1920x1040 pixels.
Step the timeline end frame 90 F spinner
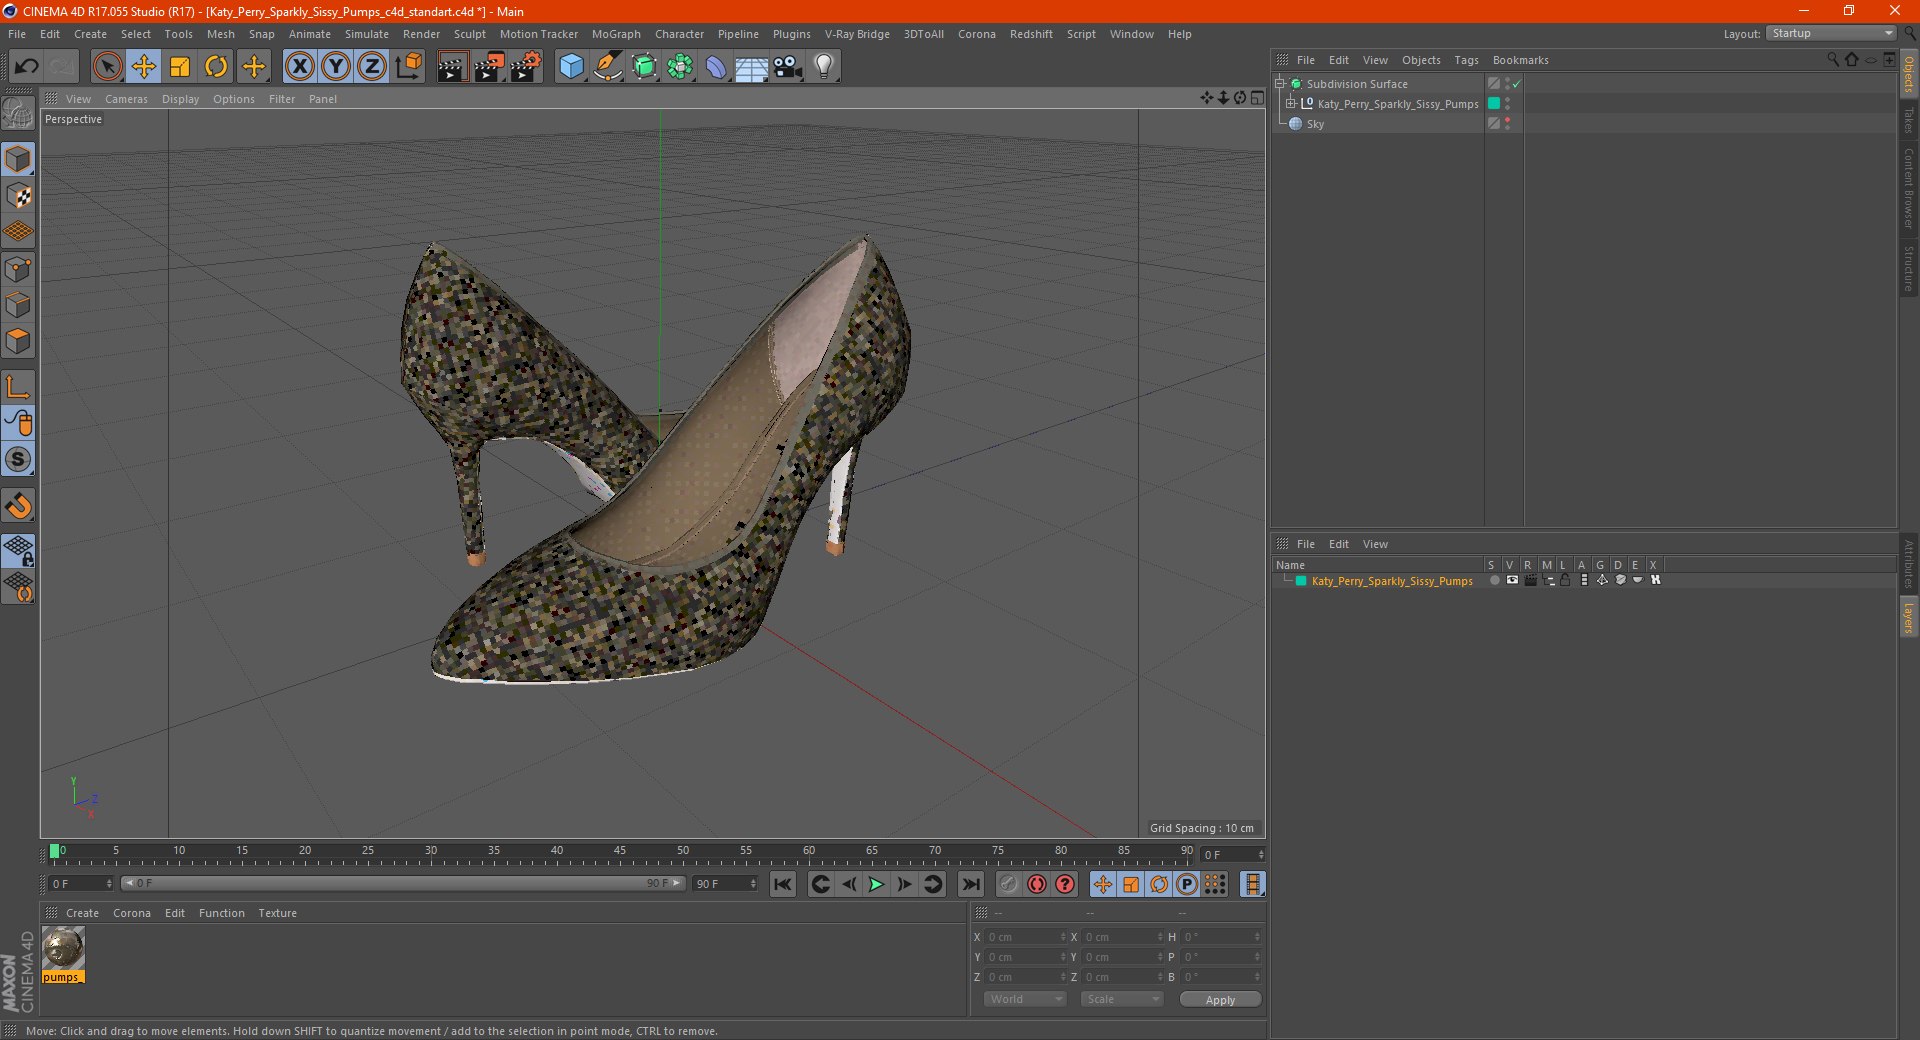(753, 884)
